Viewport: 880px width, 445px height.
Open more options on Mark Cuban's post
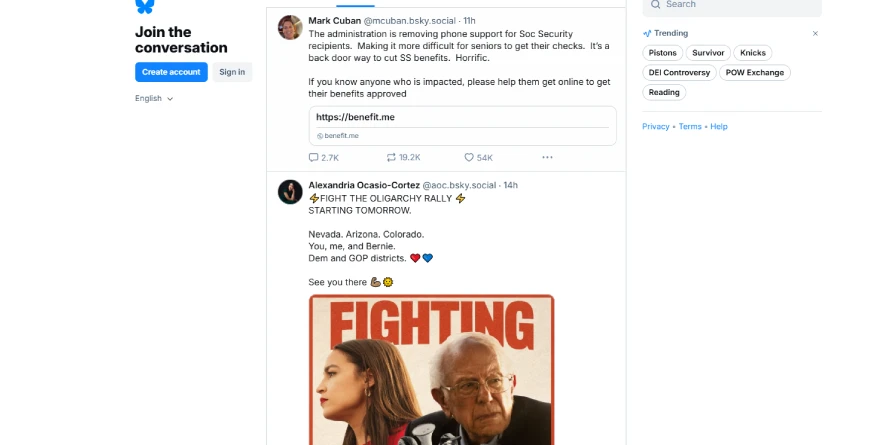click(x=547, y=158)
